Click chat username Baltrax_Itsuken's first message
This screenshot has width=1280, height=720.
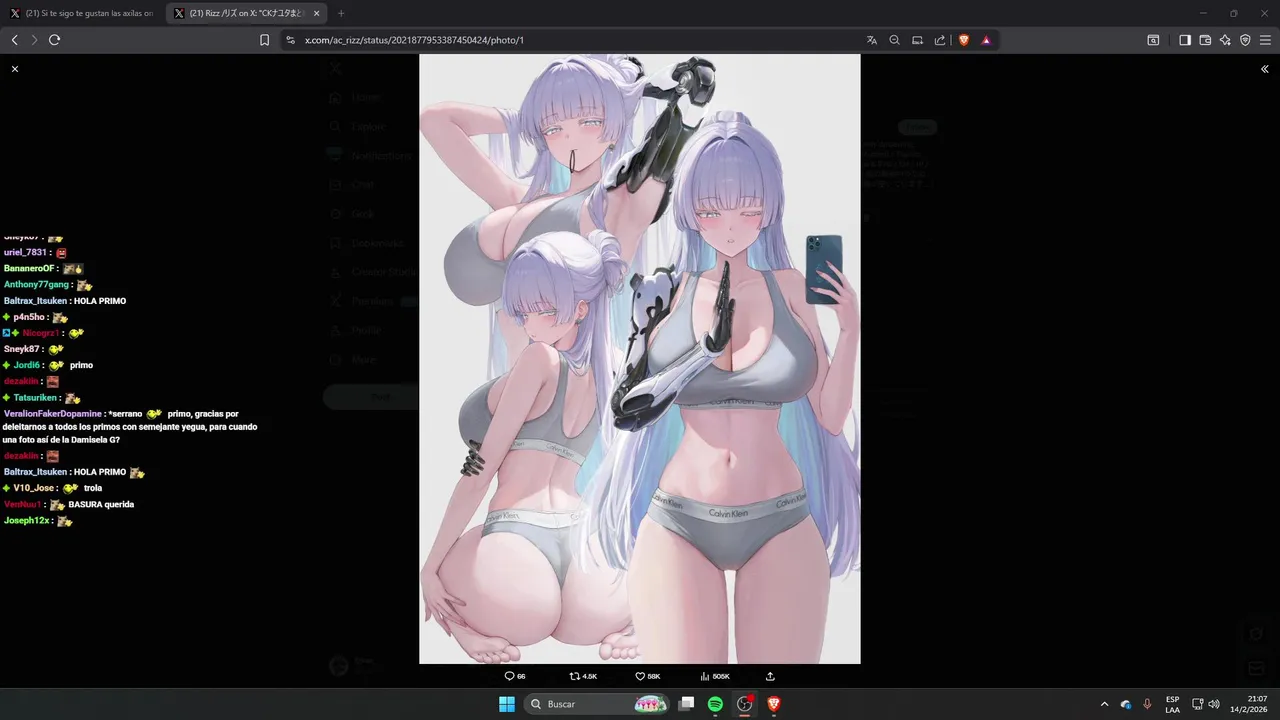[x=35, y=301]
